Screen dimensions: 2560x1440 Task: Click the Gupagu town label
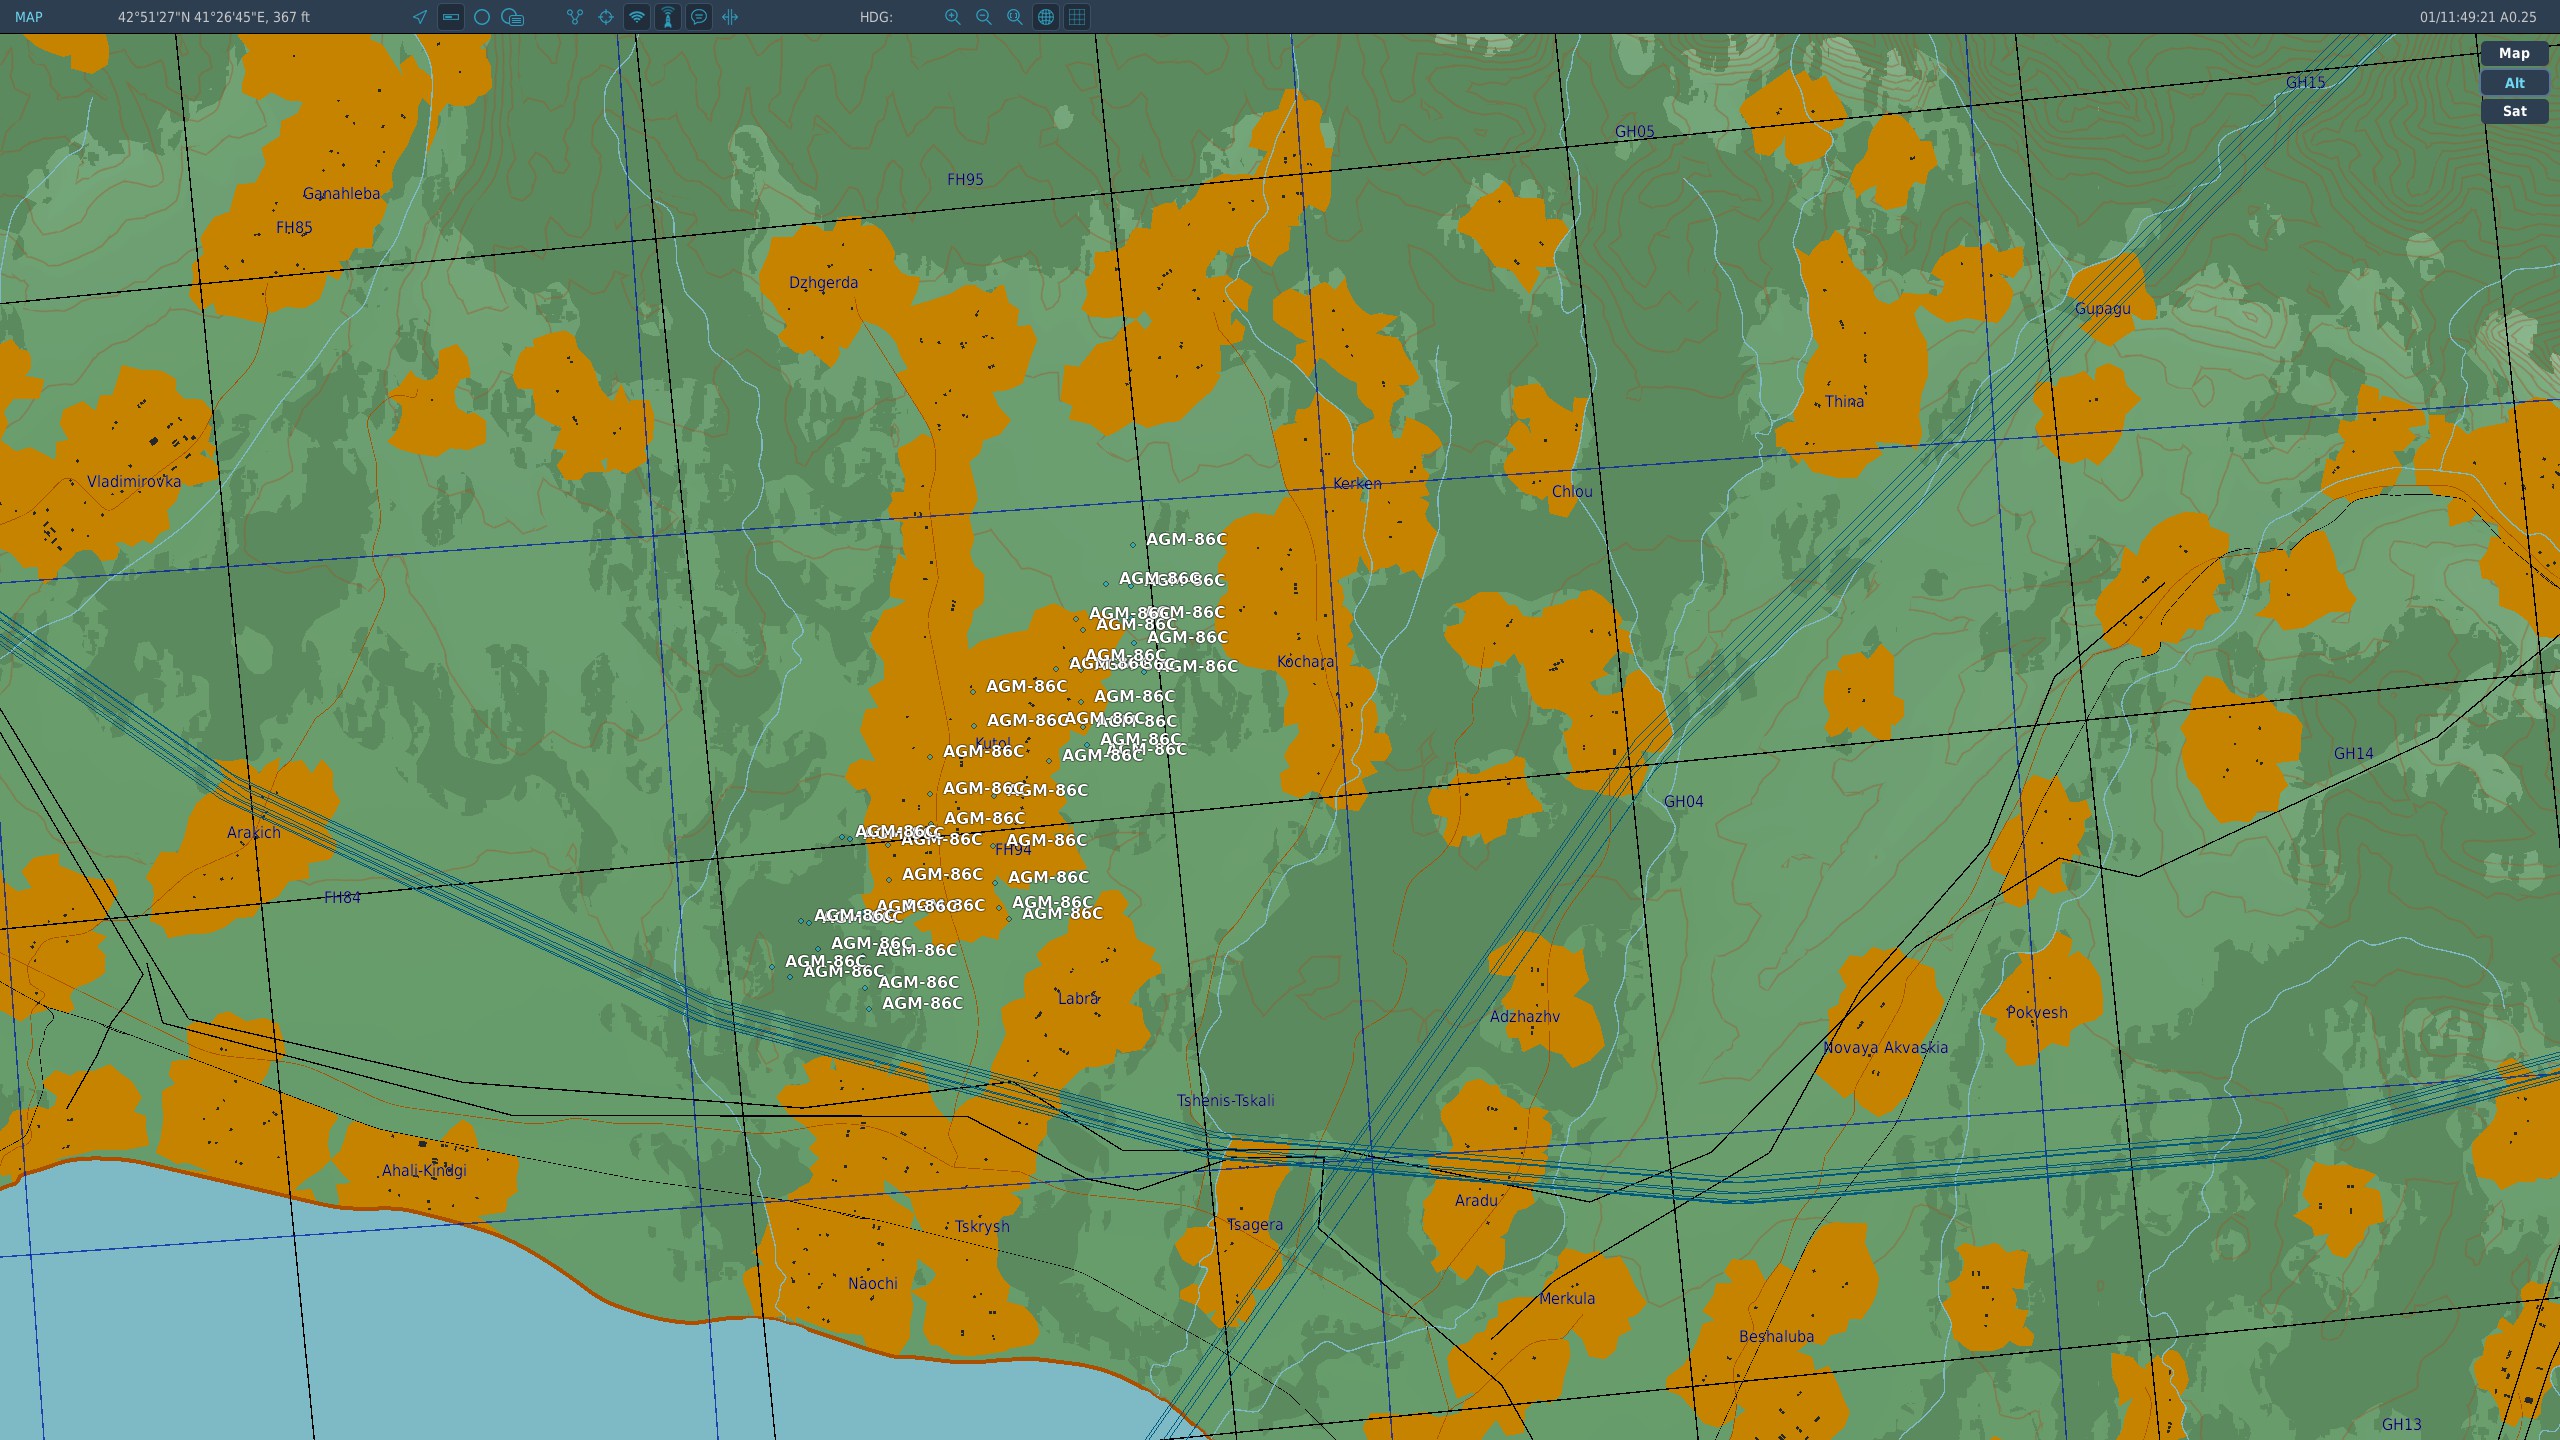(x=2102, y=309)
